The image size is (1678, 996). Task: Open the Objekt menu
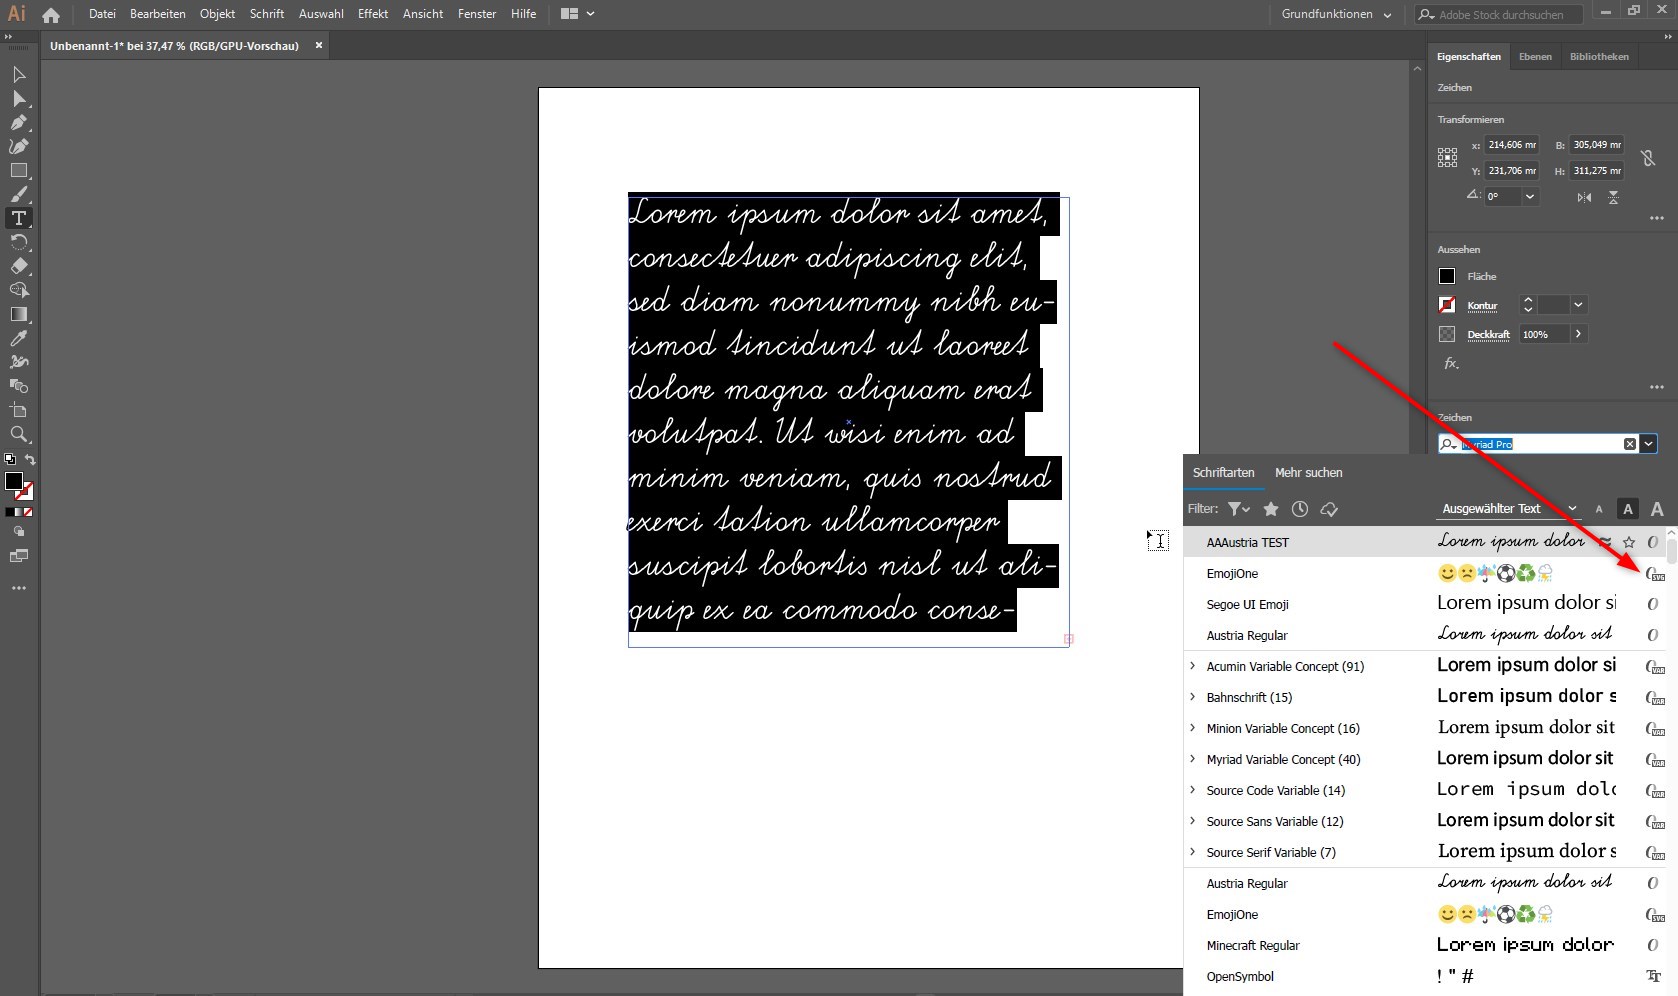click(217, 14)
